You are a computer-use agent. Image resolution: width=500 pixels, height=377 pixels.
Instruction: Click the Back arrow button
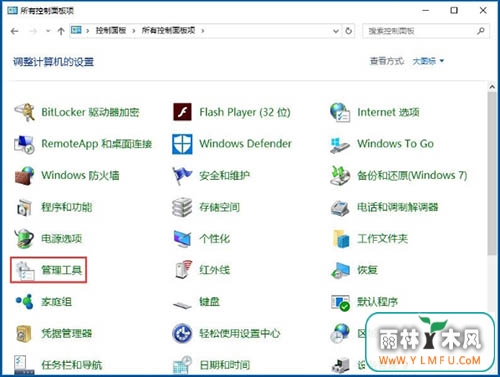(14, 31)
